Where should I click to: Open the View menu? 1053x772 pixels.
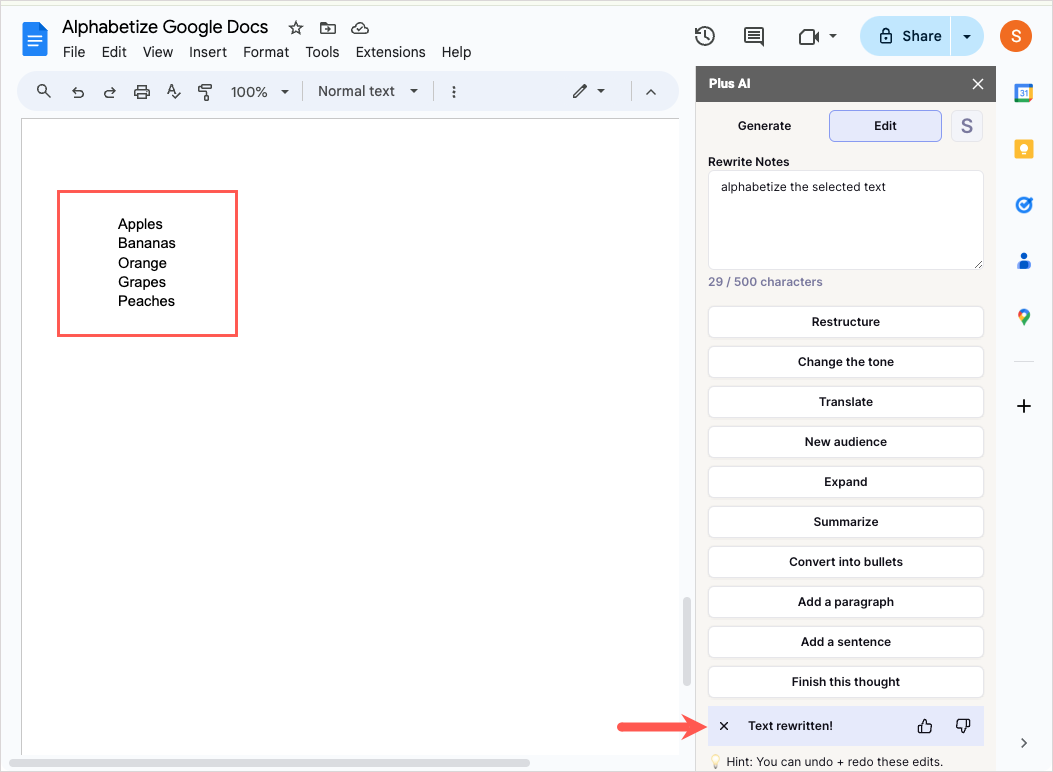click(158, 52)
